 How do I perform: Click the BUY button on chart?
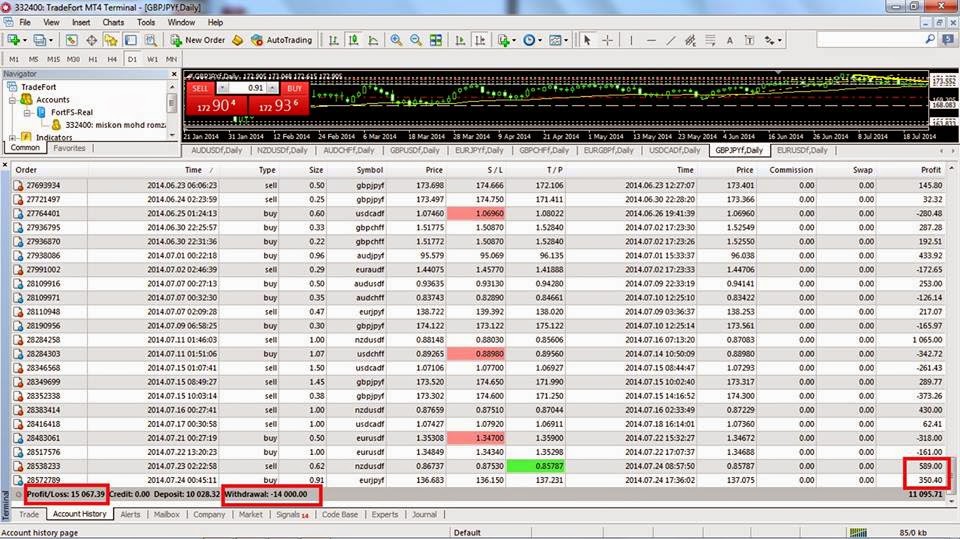(x=294, y=88)
